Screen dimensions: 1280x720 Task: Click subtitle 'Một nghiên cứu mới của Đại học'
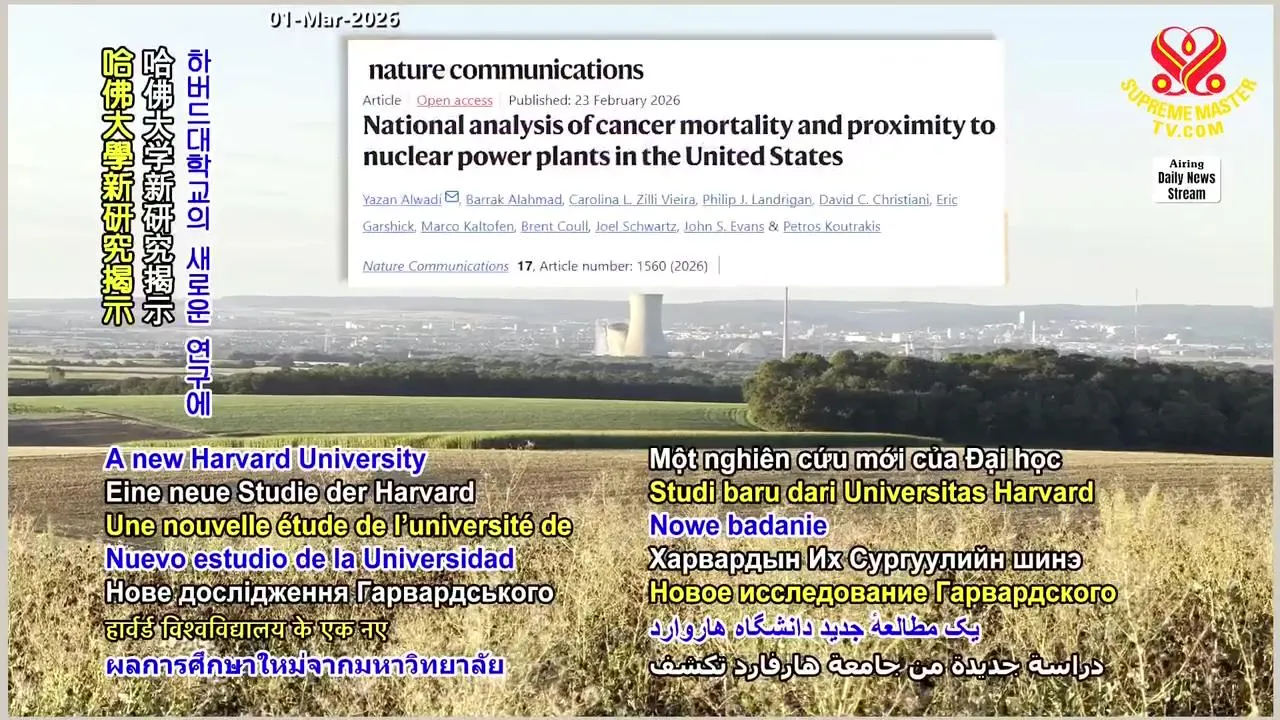pos(855,460)
